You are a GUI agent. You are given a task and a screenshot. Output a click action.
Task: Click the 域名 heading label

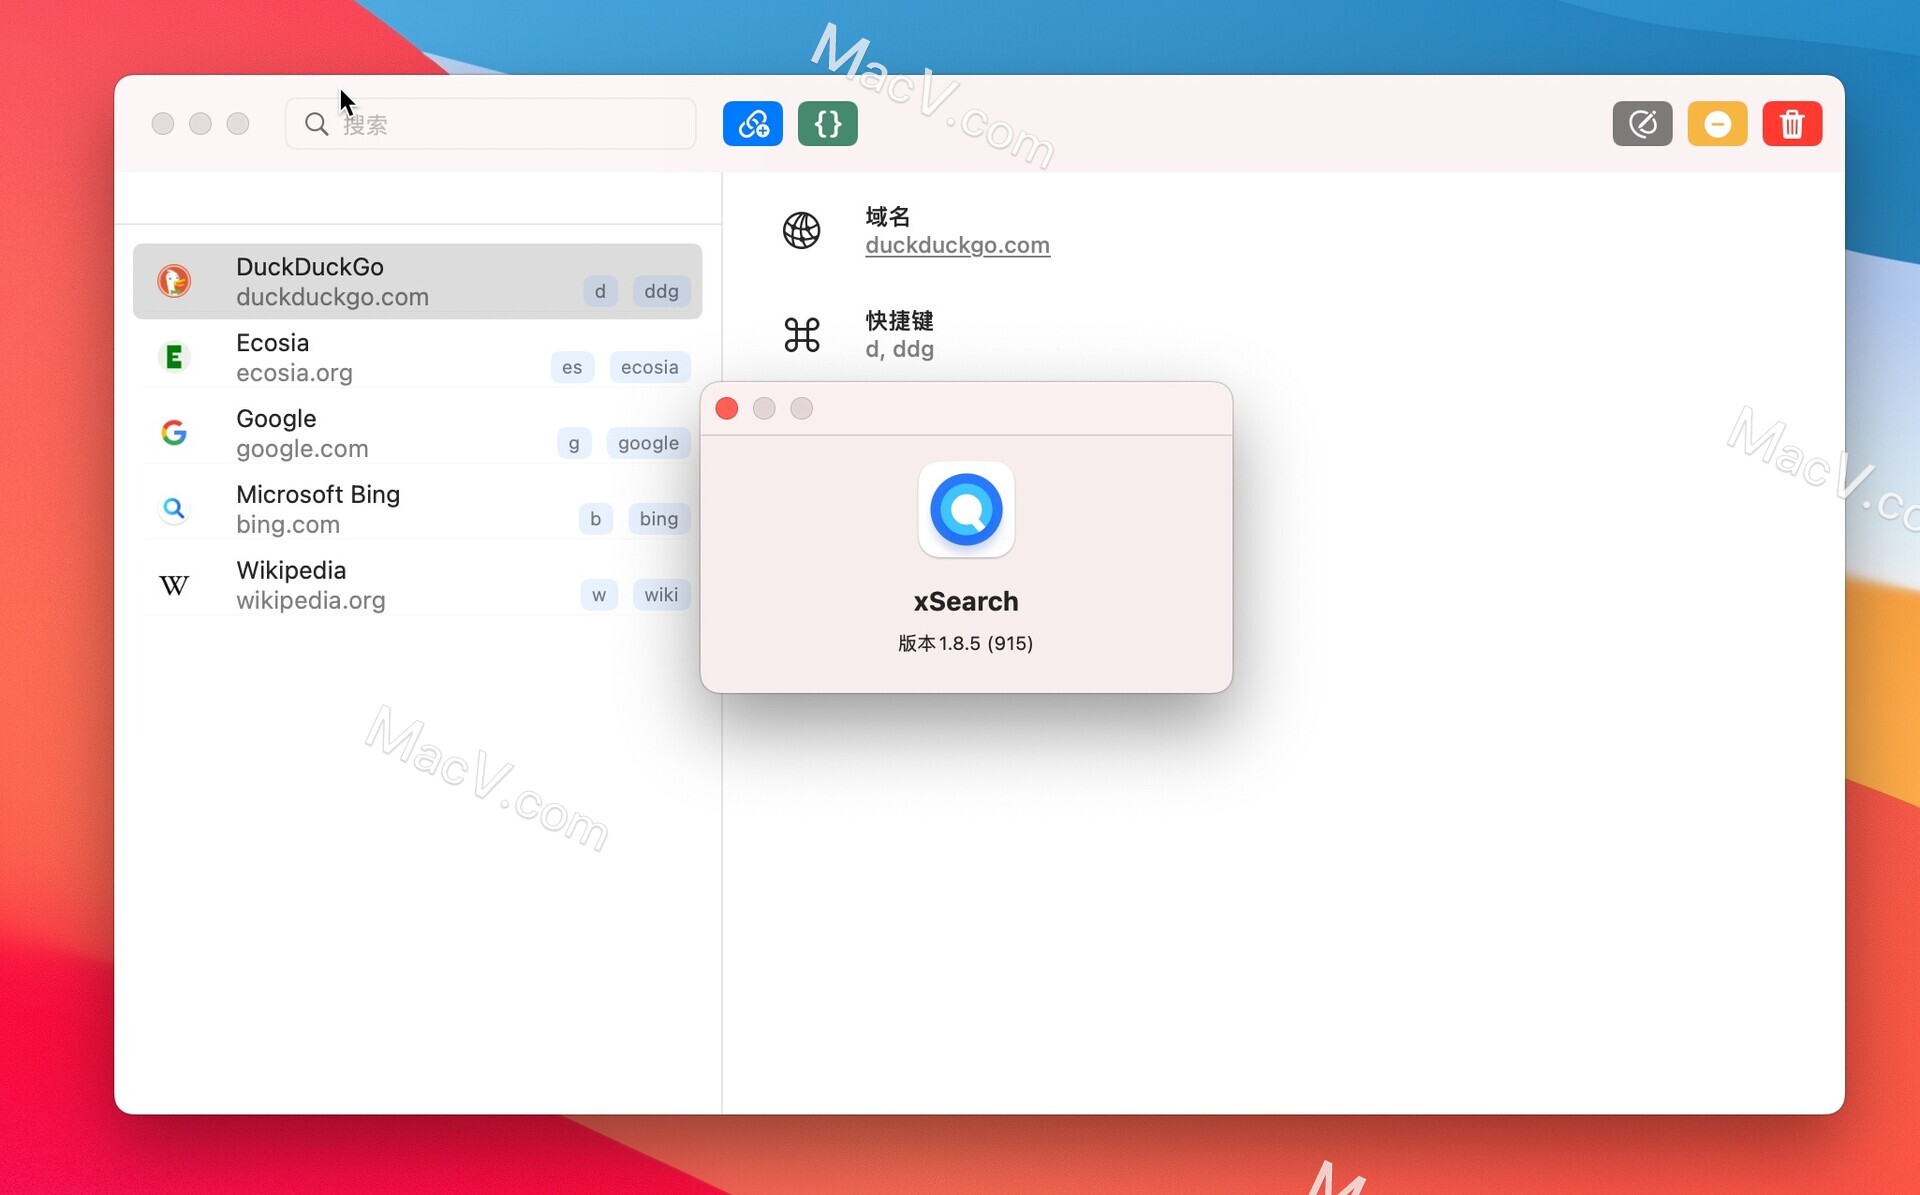point(887,217)
